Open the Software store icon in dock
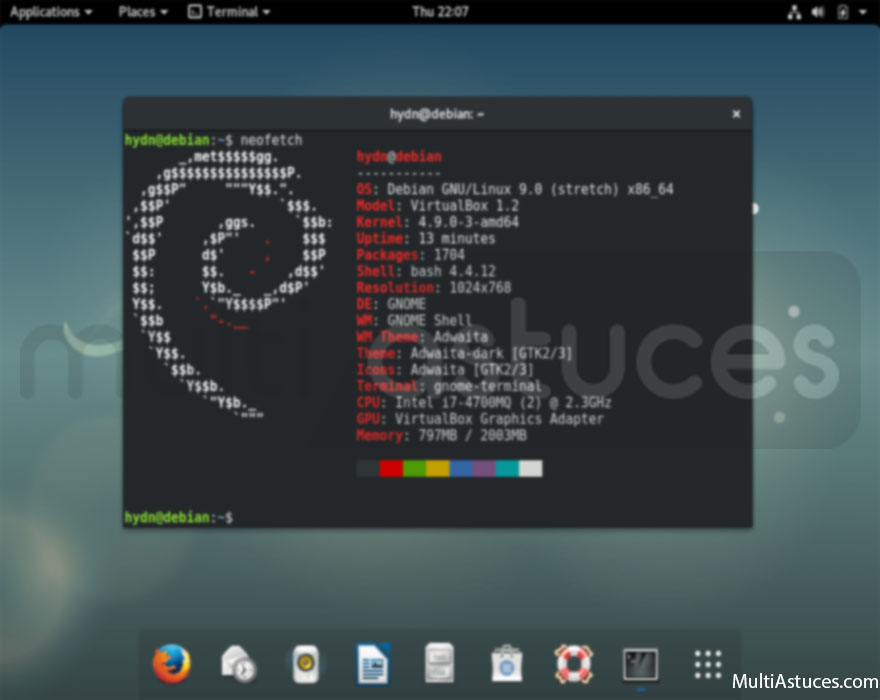The image size is (880, 700). (507, 664)
